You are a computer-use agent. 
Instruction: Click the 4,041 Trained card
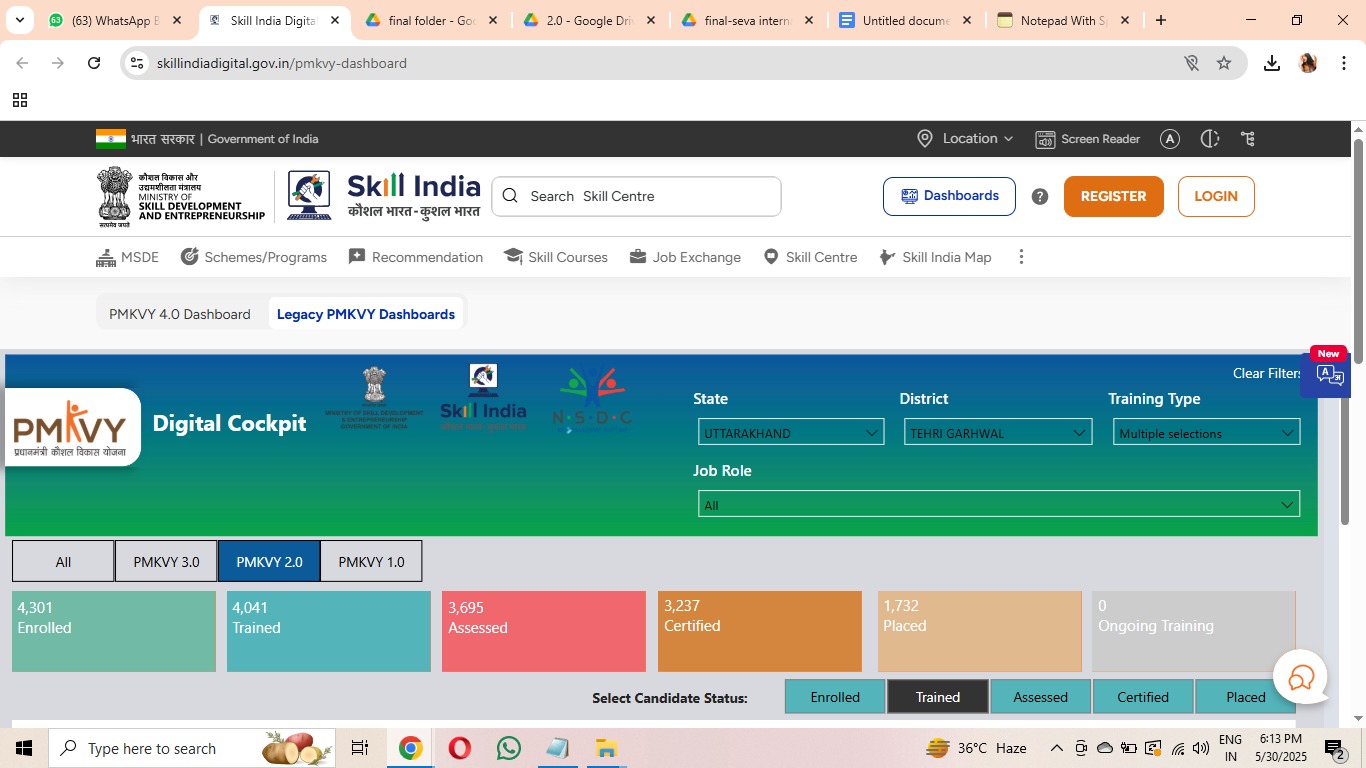click(x=329, y=631)
